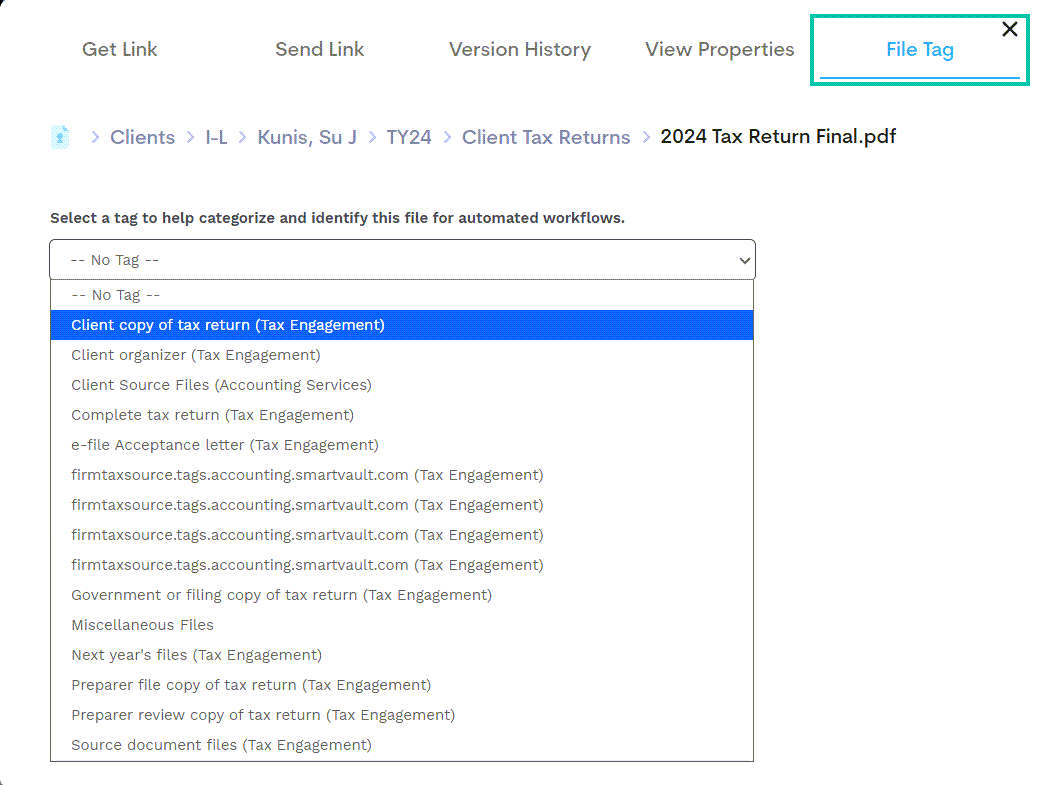Viewport: 1043px width, 785px height.
Task: Click the file icon in the breadcrumb
Action: 60,136
